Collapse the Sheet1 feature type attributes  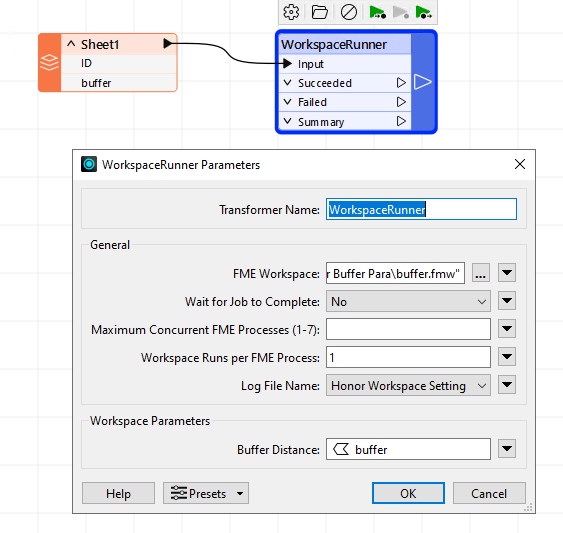pos(71,44)
